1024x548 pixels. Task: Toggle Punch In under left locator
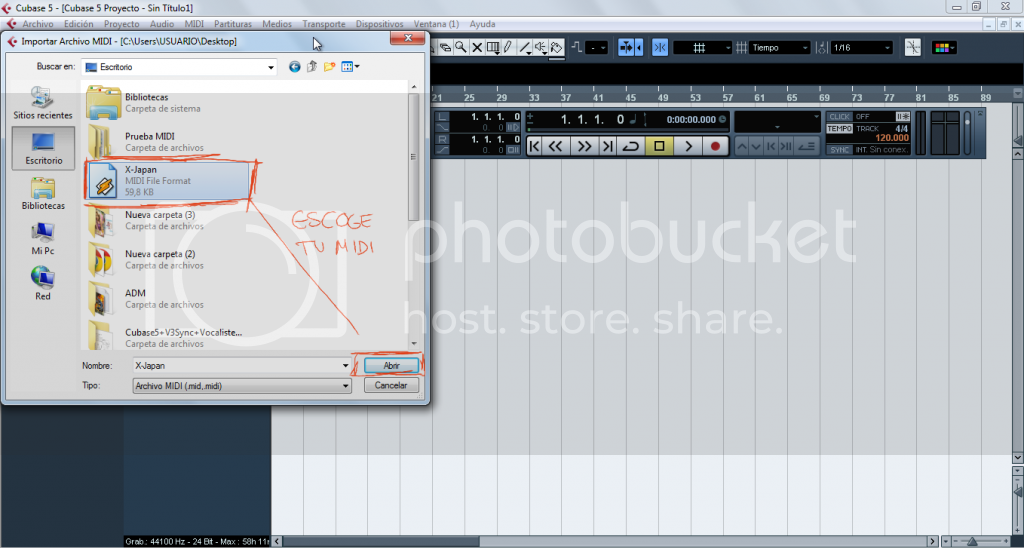click(443, 127)
